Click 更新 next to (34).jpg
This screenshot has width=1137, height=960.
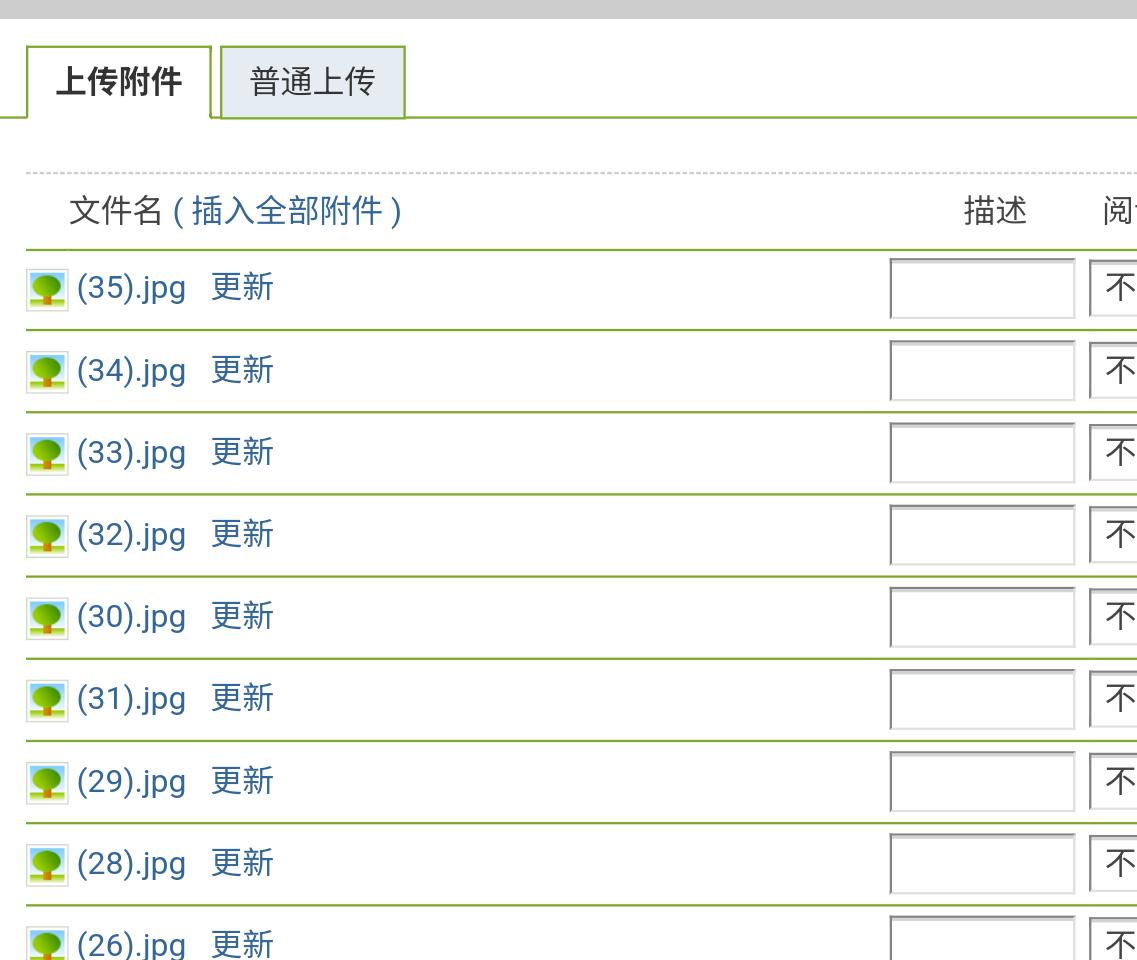click(242, 370)
